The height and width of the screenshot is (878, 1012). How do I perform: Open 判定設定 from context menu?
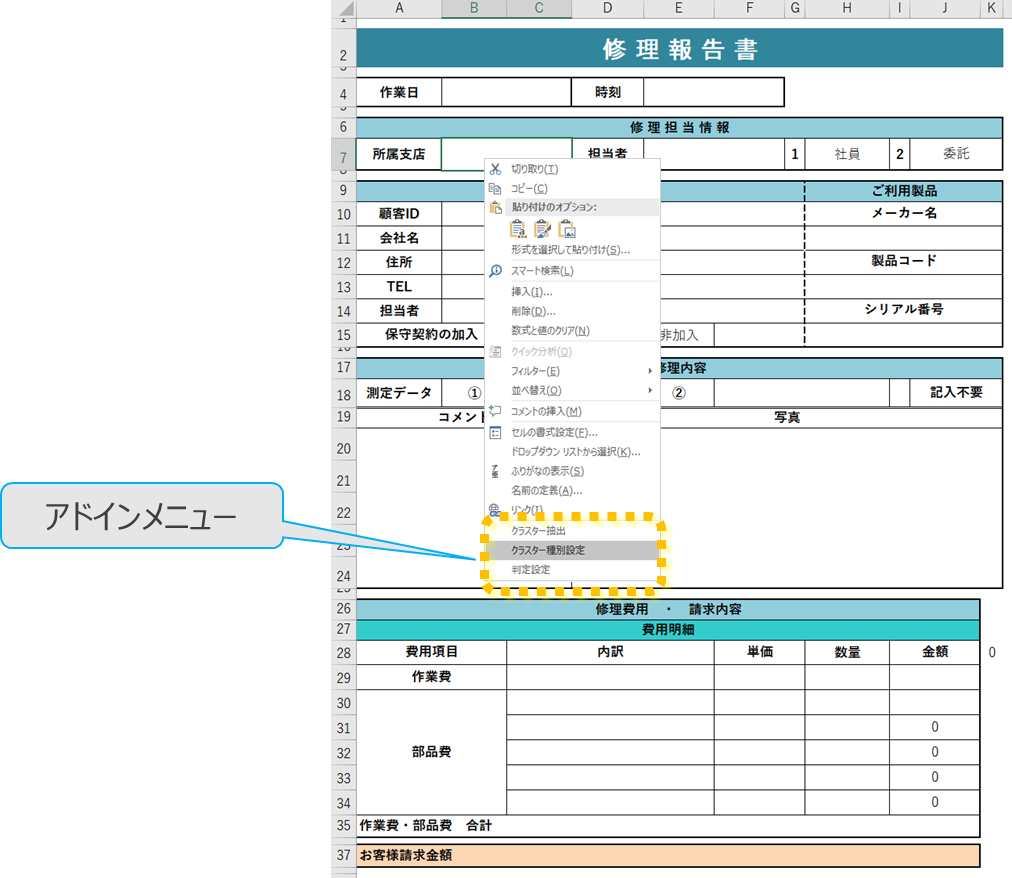point(531,569)
